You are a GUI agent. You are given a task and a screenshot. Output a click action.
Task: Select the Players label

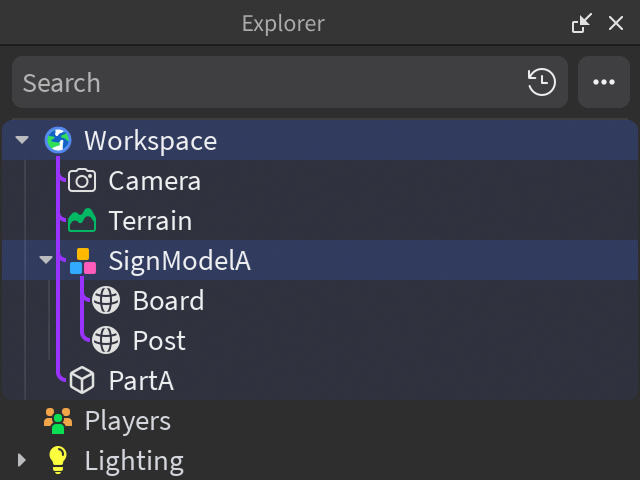click(x=127, y=421)
